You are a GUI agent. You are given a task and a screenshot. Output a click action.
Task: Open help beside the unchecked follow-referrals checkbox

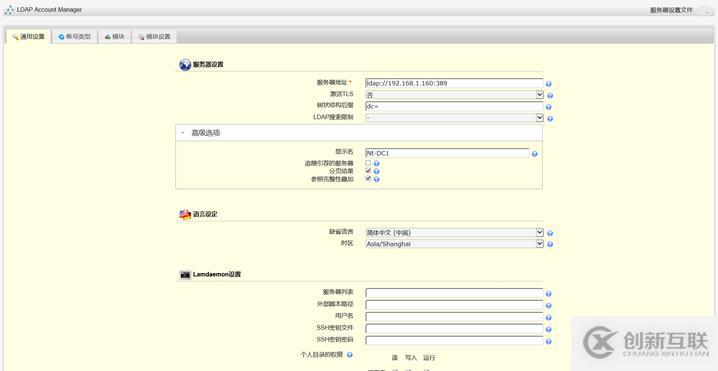[x=376, y=164]
